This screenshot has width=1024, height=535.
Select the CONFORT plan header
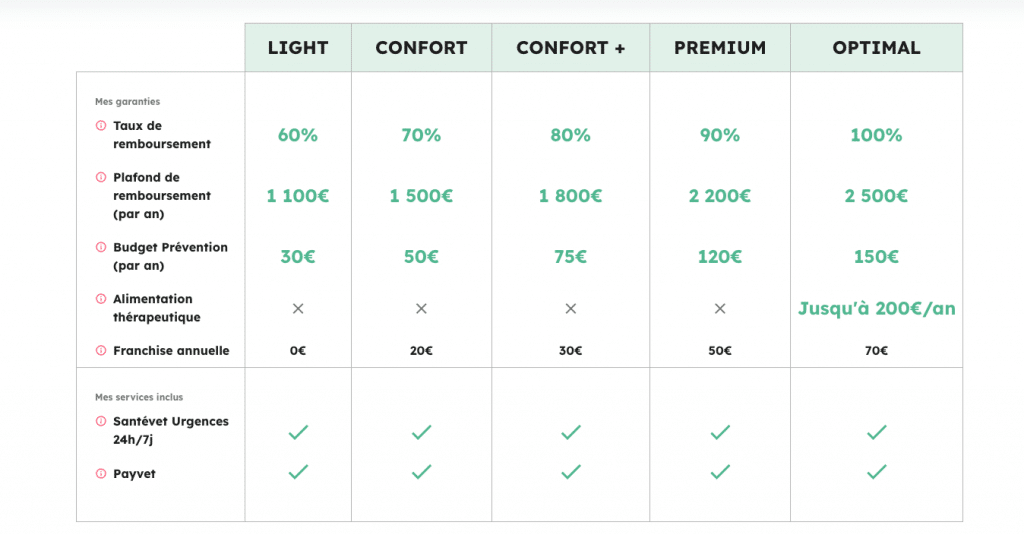pyautogui.click(x=421, y=48)
